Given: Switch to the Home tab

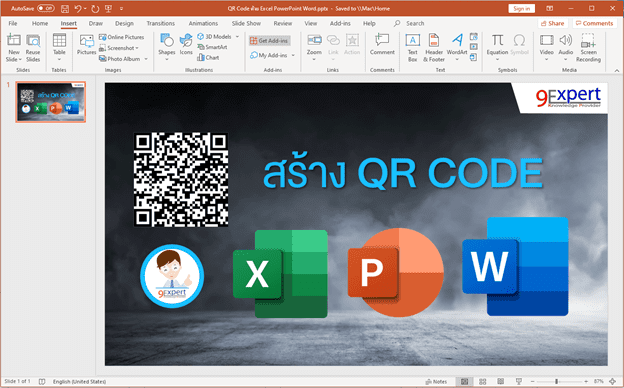Looking at the screenshot, I should tap(40, 23).
